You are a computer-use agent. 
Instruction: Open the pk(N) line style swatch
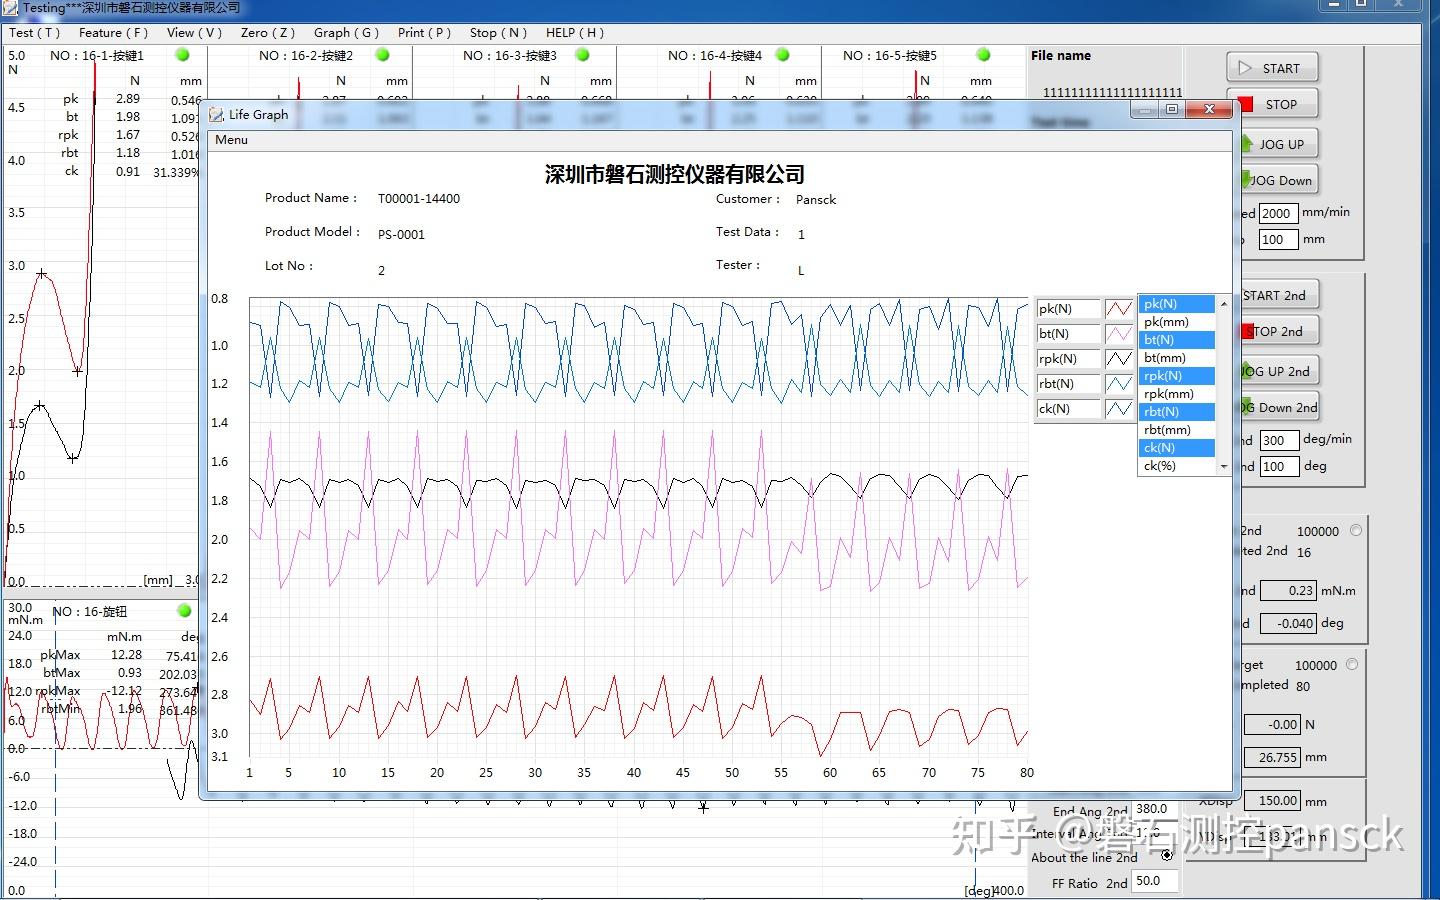tap(1119, 309)
